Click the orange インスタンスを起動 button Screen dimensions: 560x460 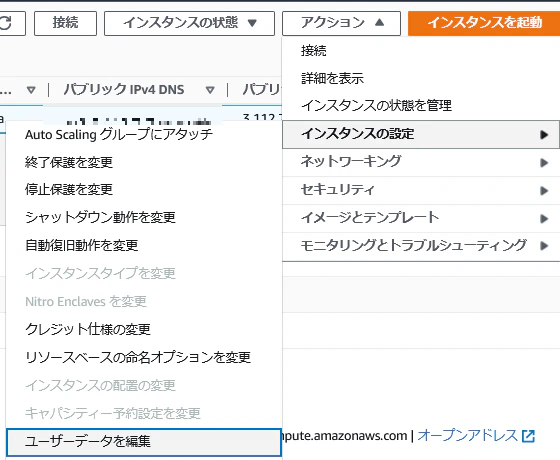coord(484,23)
